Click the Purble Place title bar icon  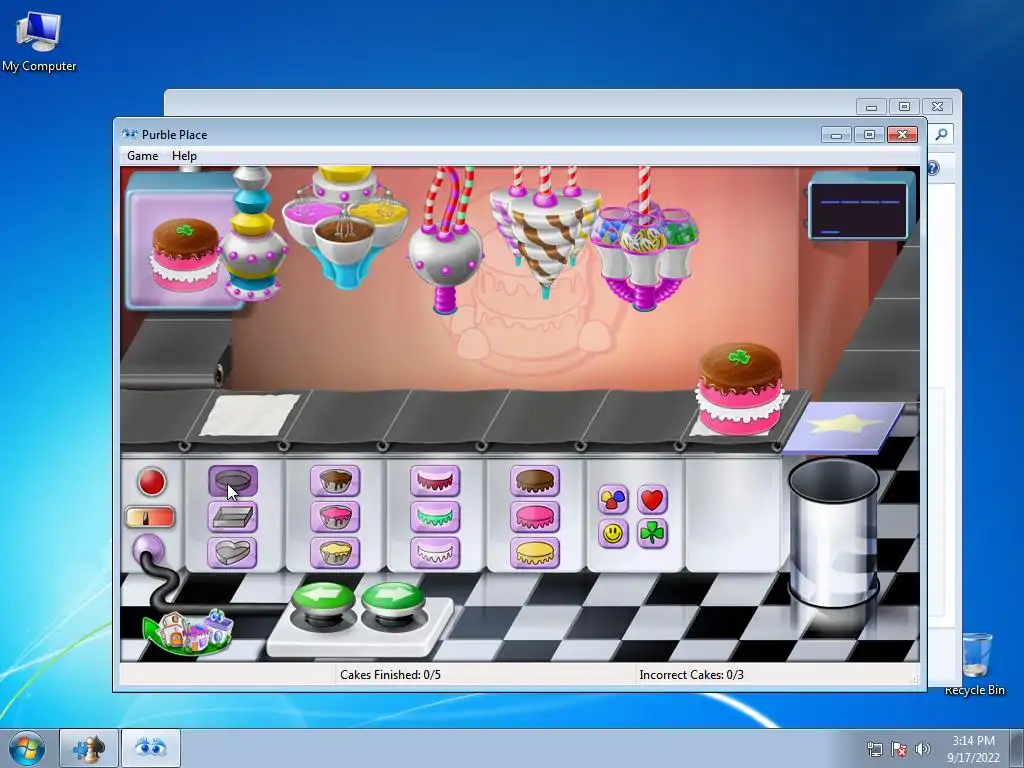pyautogui.click(x=130, y=135)
